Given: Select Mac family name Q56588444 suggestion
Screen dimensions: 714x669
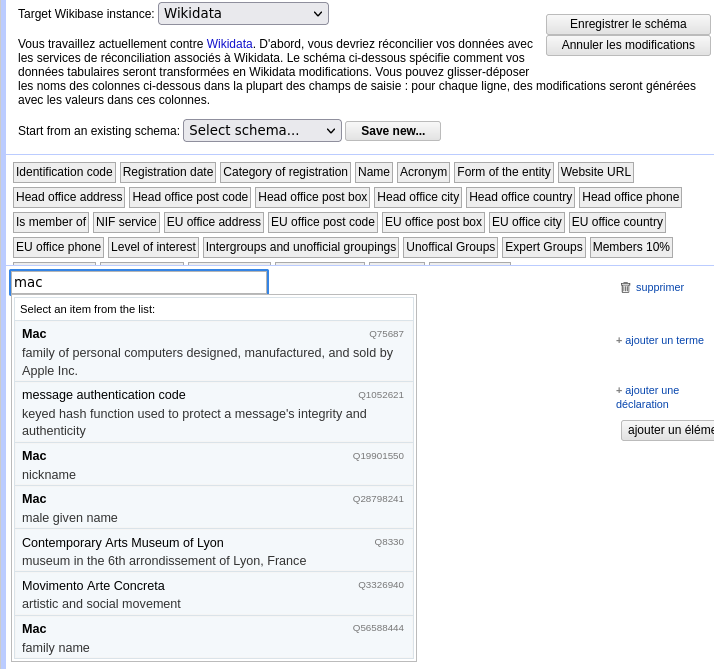Looking at the screenshot, I should (214, 637).
